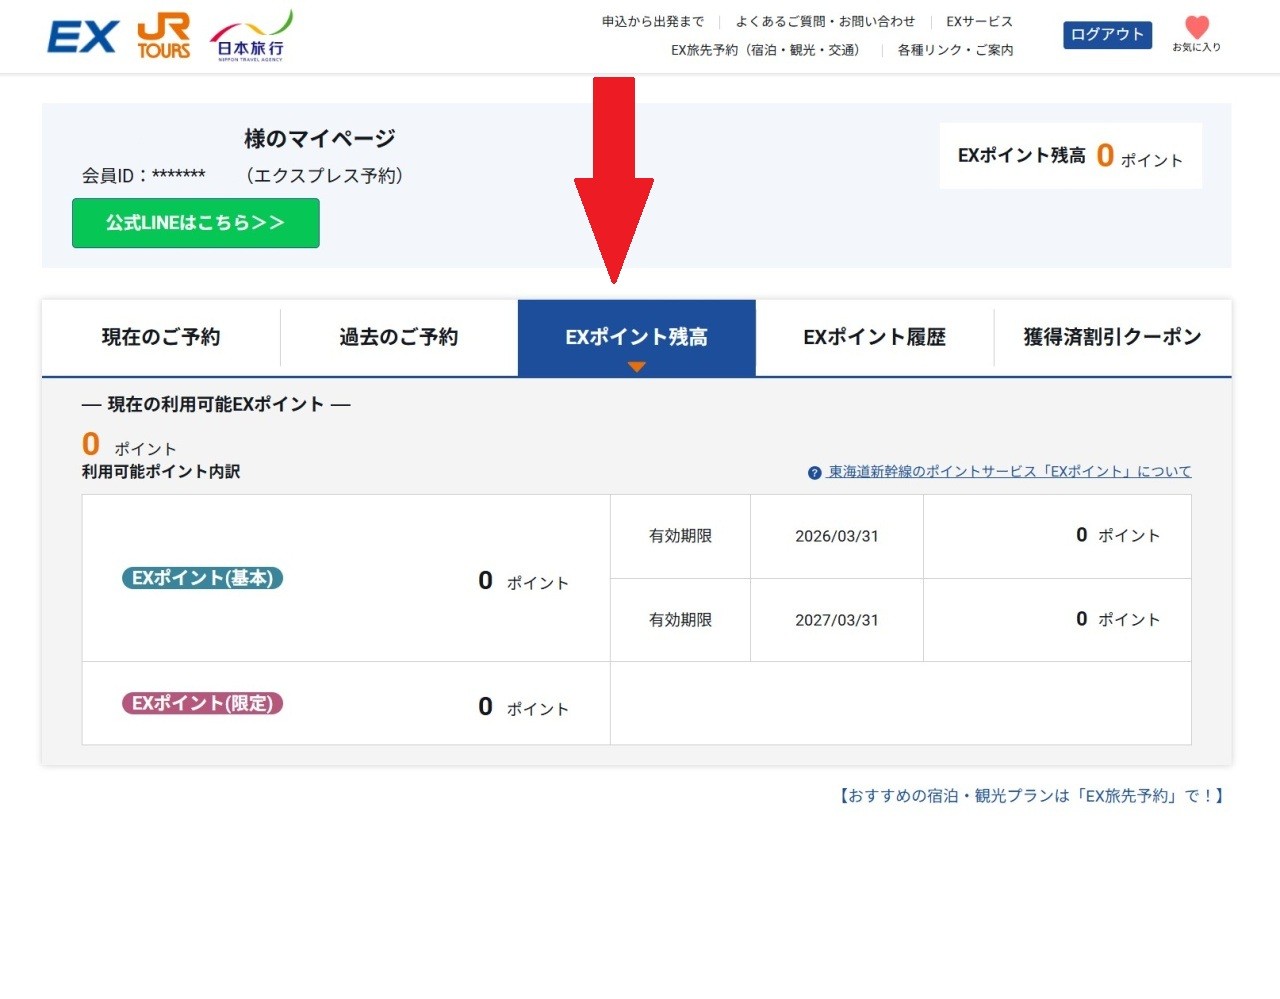Click the EX logo in header
The image size is (1280, 999).
click(x=83, y=37)
